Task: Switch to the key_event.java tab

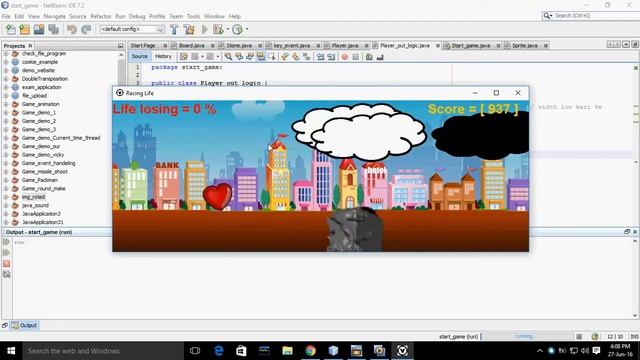Action: 291,46
